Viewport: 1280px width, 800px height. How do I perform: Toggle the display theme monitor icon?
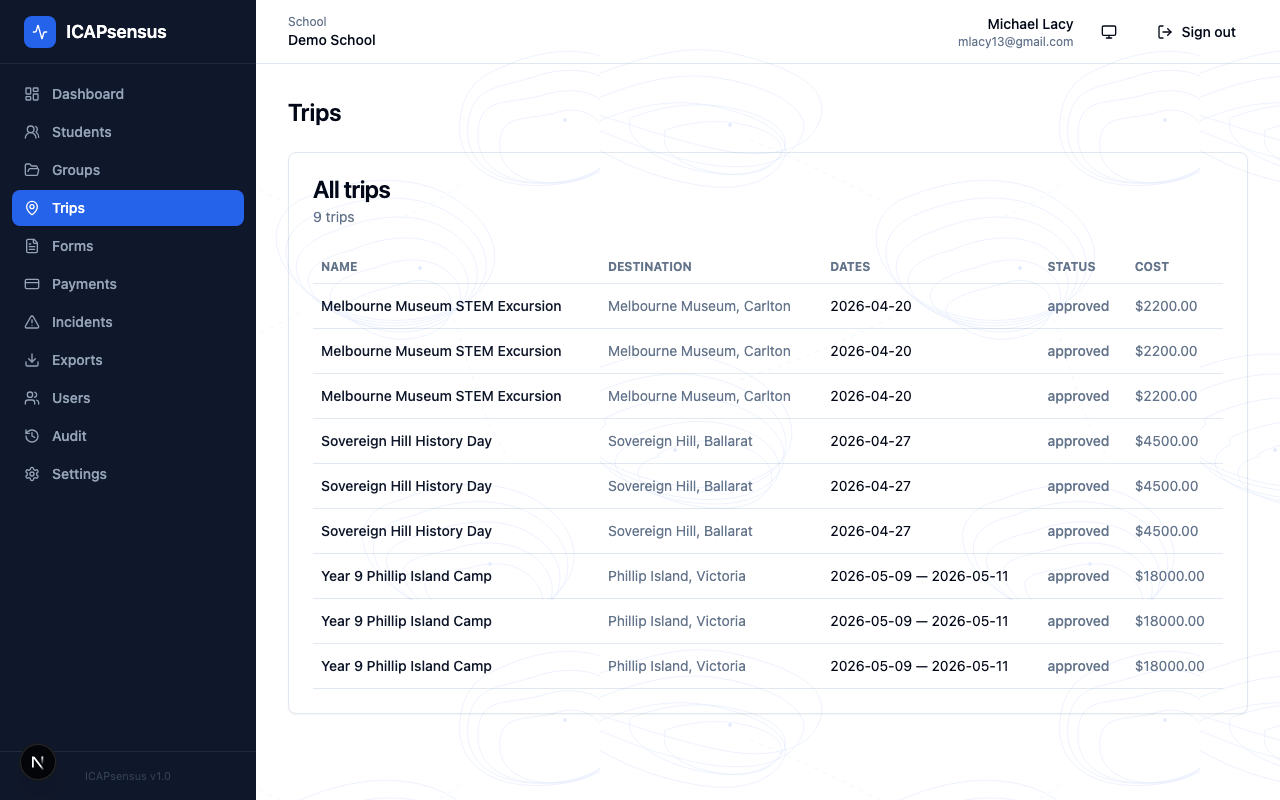(1109, 32)
